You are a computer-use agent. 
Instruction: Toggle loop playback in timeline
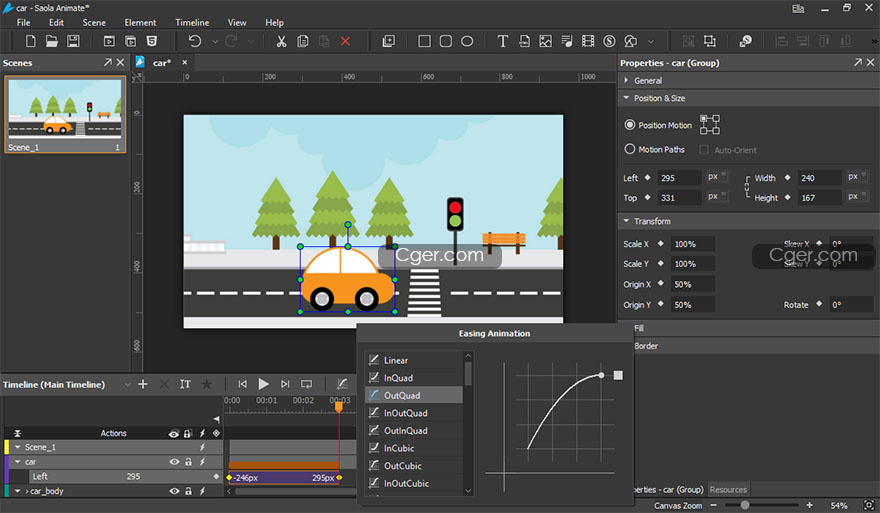[x=306, y=384]
